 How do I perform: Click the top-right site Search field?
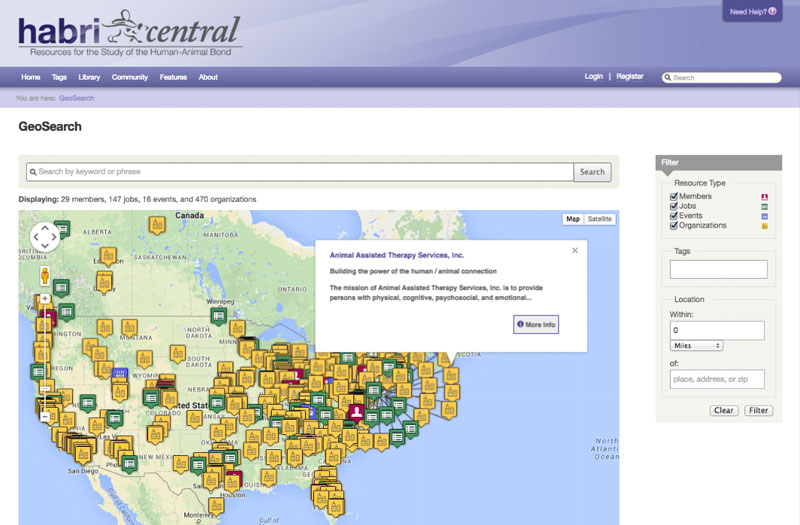(721, 78)
